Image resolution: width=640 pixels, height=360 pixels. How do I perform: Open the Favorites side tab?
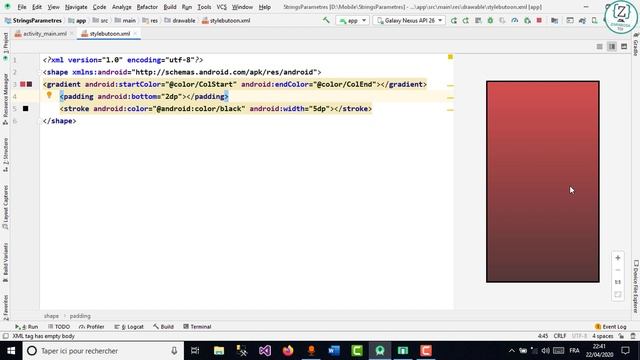[x=5, y=307]
